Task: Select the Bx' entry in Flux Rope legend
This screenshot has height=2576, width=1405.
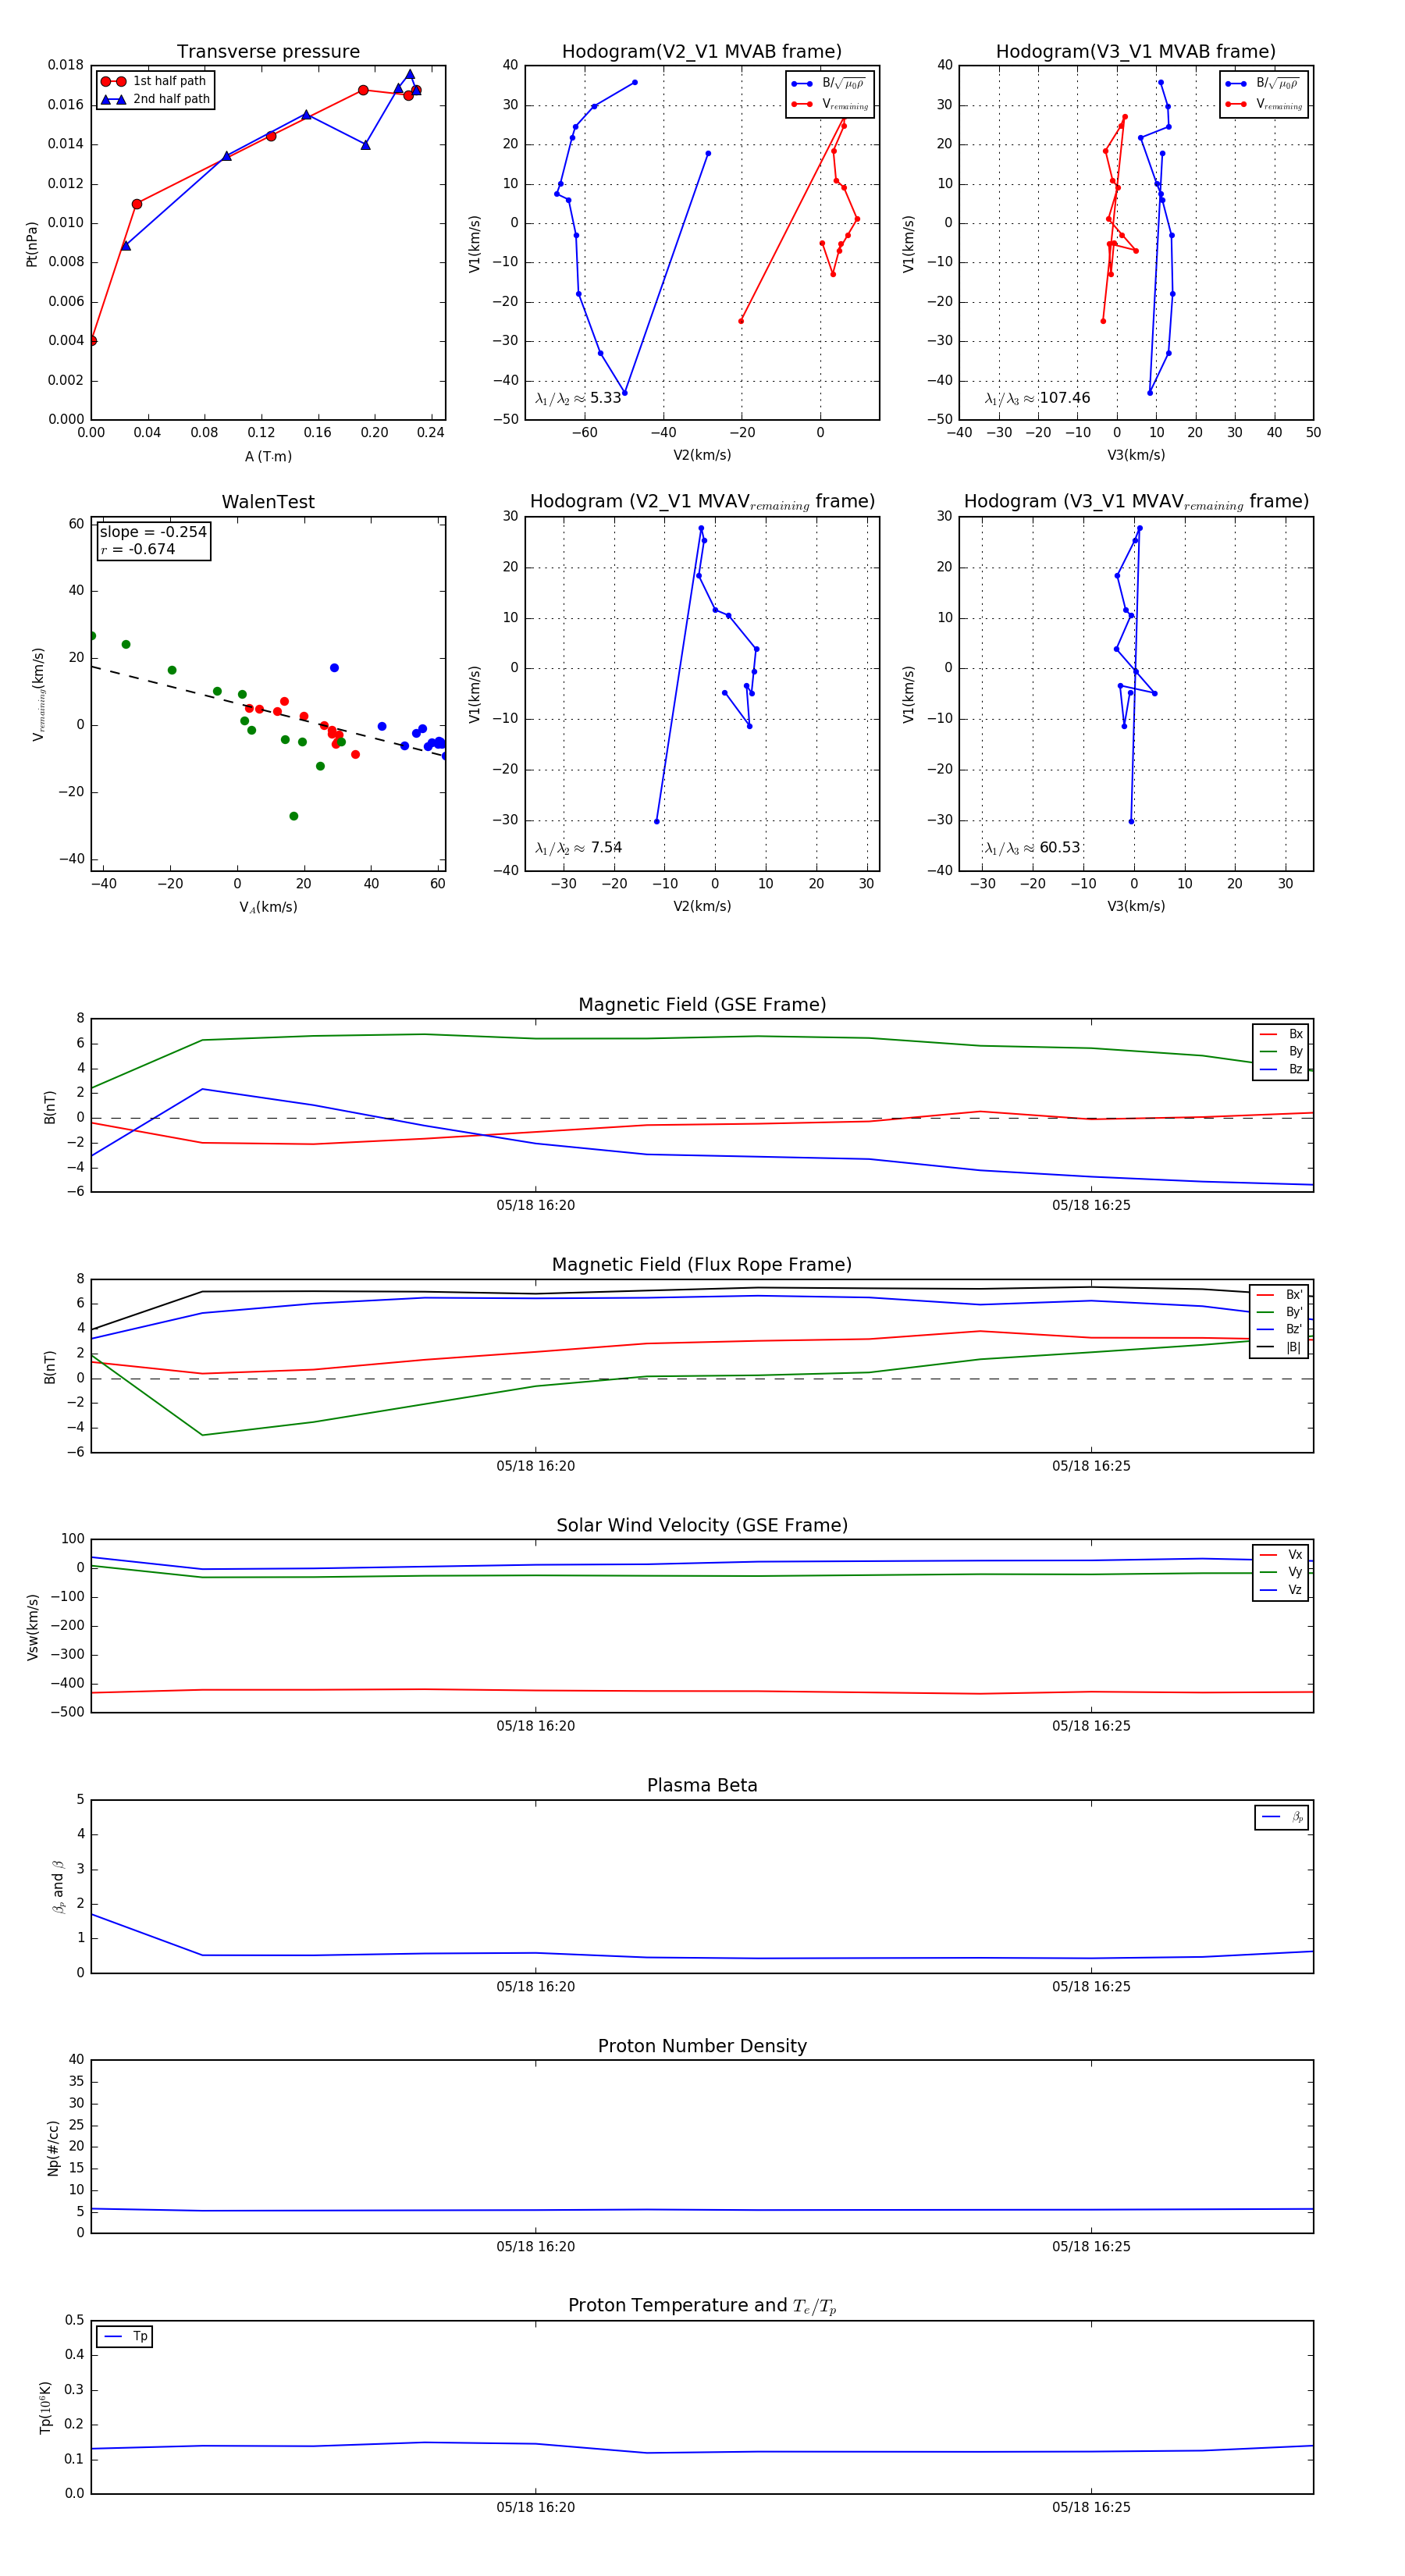Action: 1279,1294
